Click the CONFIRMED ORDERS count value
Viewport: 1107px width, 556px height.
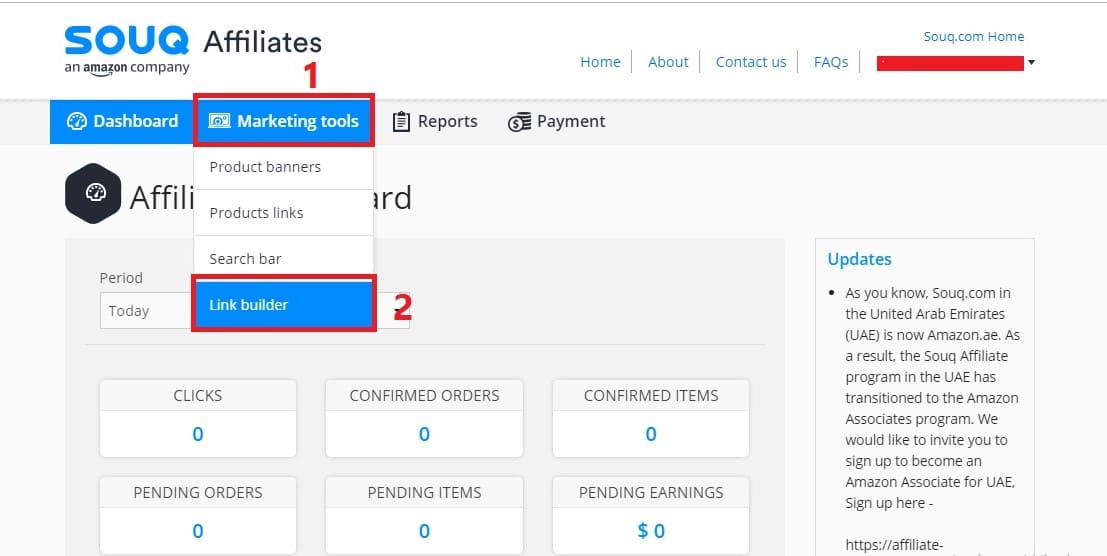pos(424,434)
